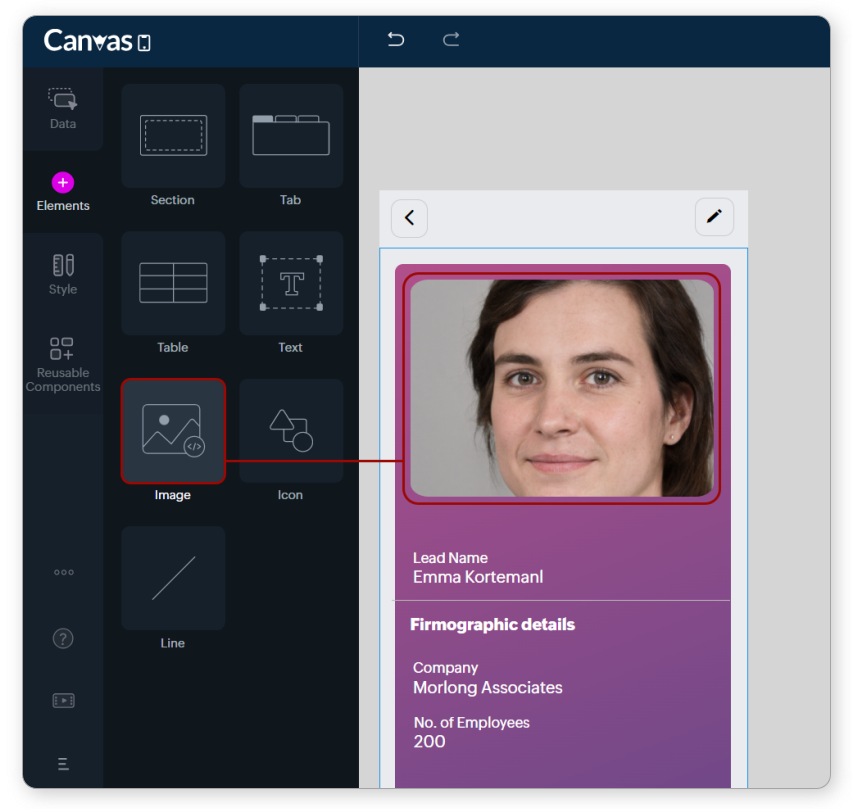Collapse the sidebar using bottom menu icon
Image resolution: width=852 pixels, height=809 pixels.
pos(64,764)
